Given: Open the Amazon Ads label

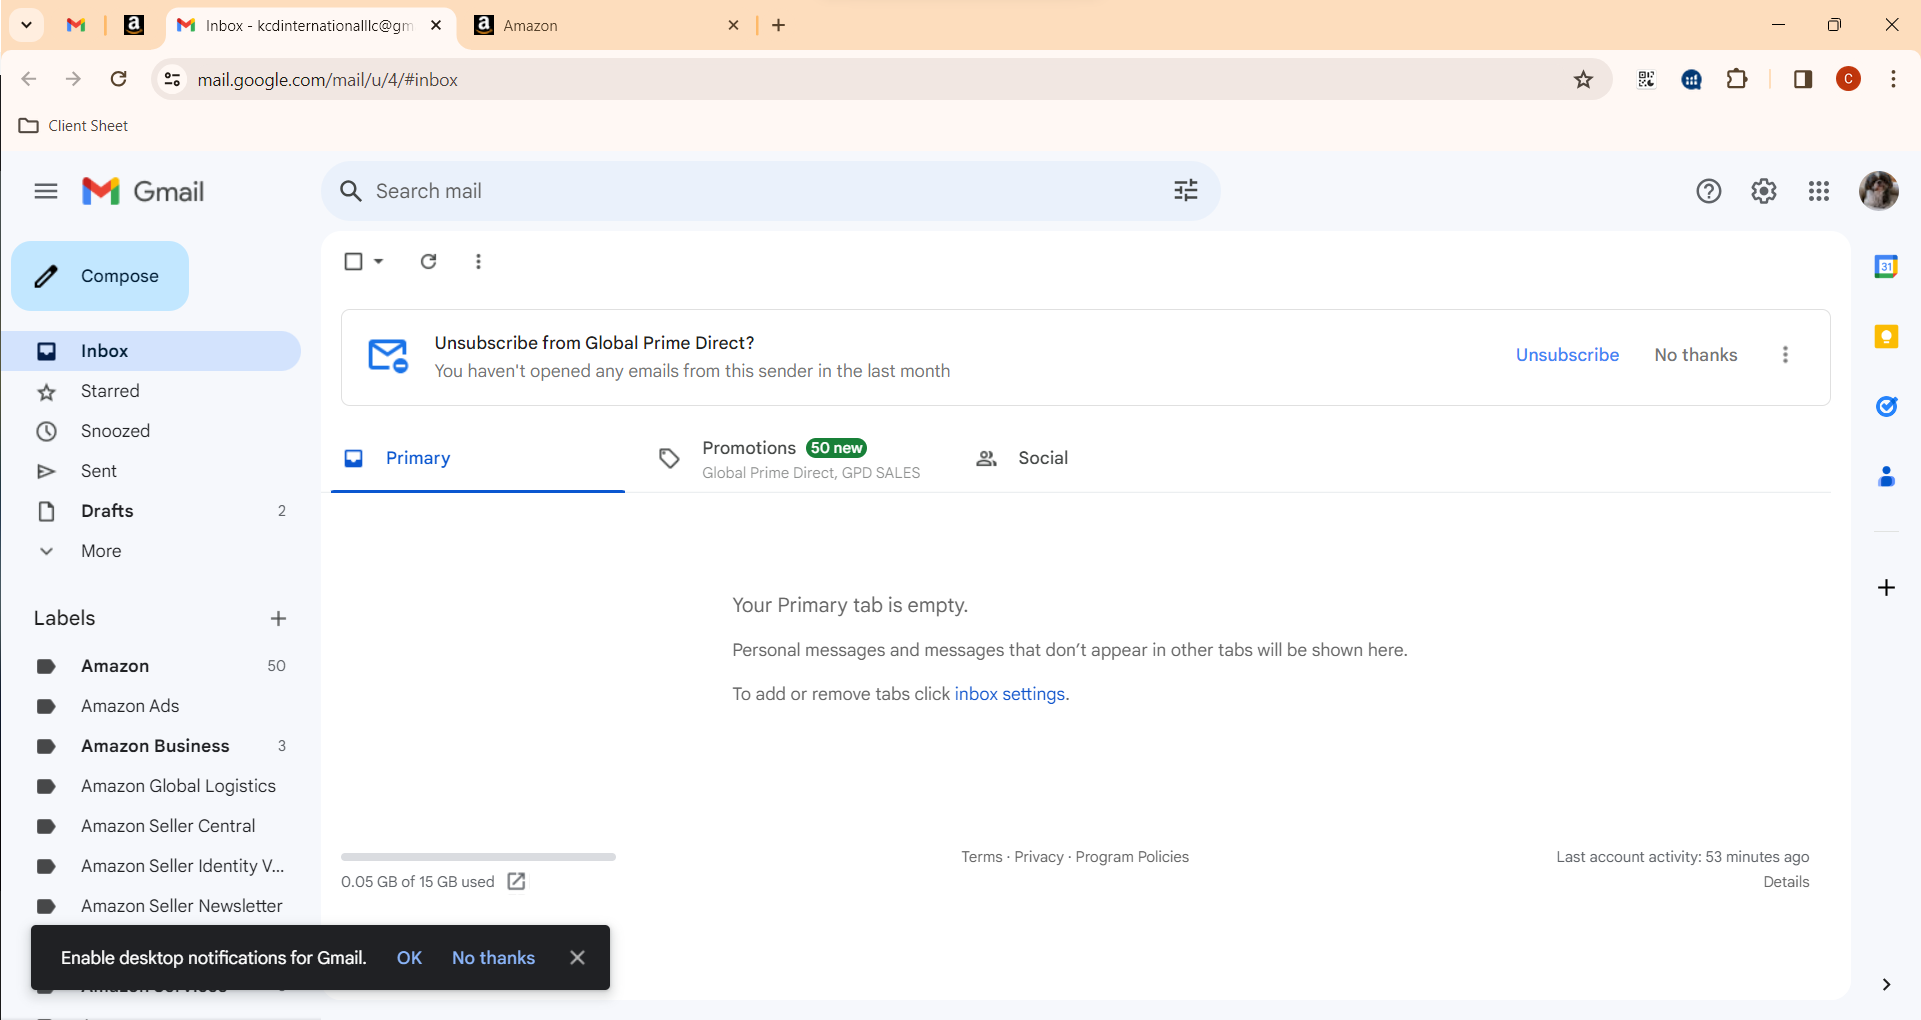Looking at the screenshot, I should 150,706.
